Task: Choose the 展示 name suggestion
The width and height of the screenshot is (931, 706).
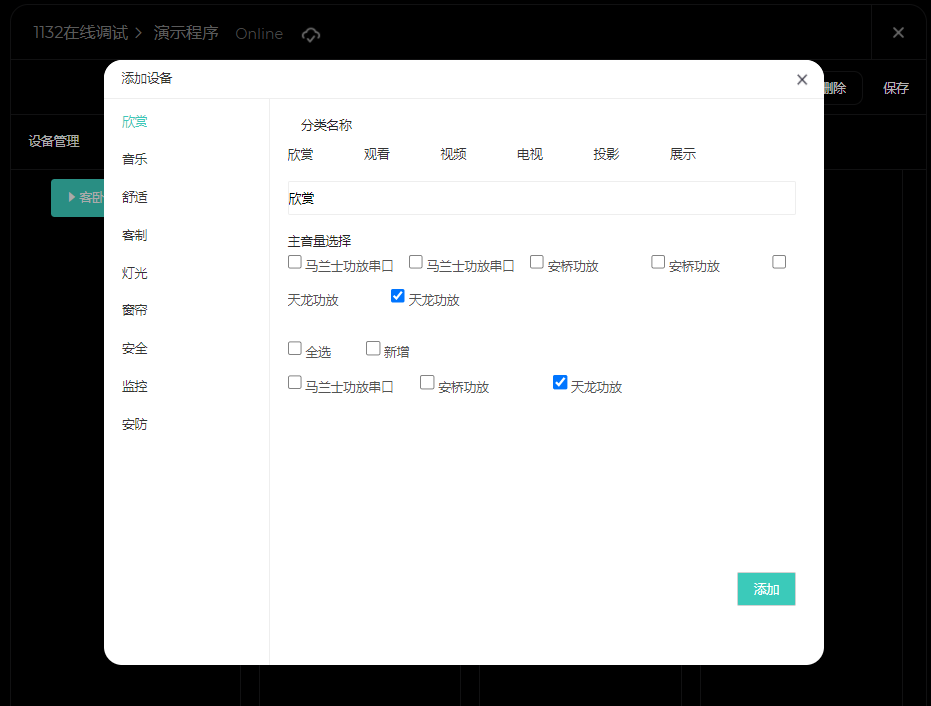Action: tap(683, 154)
